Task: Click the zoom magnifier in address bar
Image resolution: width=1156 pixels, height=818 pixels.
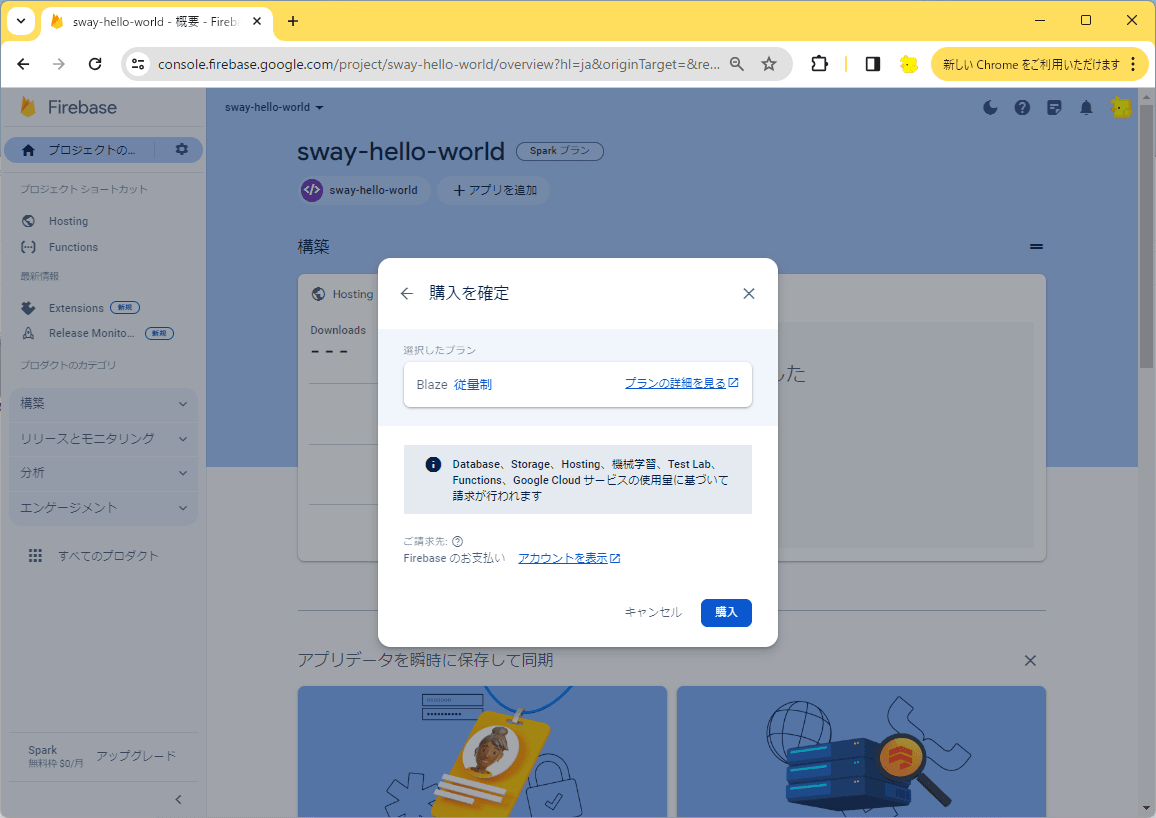Action: point(737,64)
